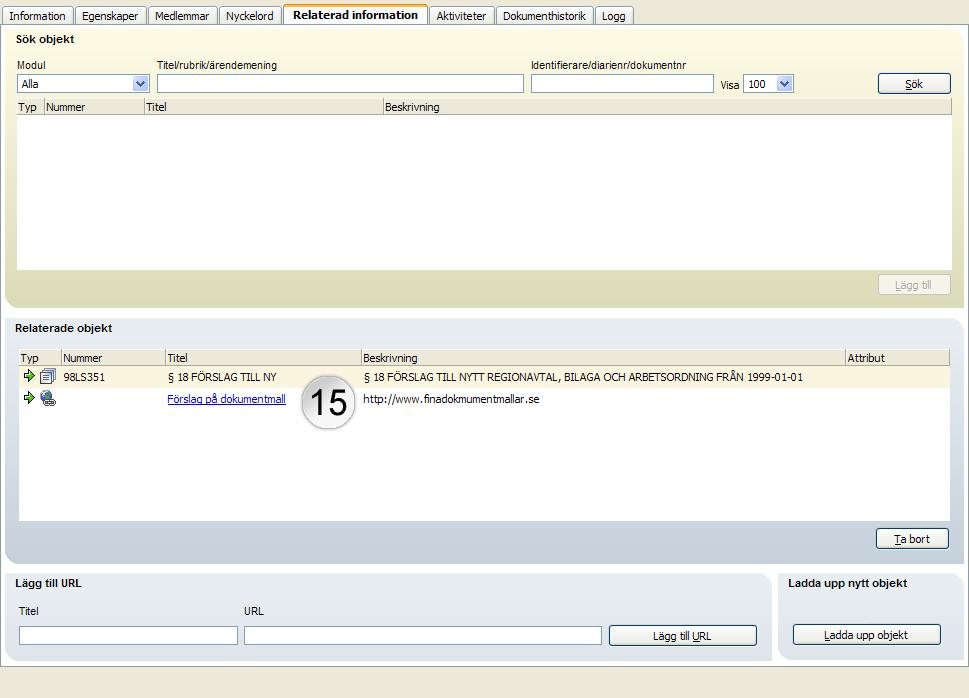Open the Aktiviteter tab
This screenshot has height=698, width=969.
pos(461,16)
